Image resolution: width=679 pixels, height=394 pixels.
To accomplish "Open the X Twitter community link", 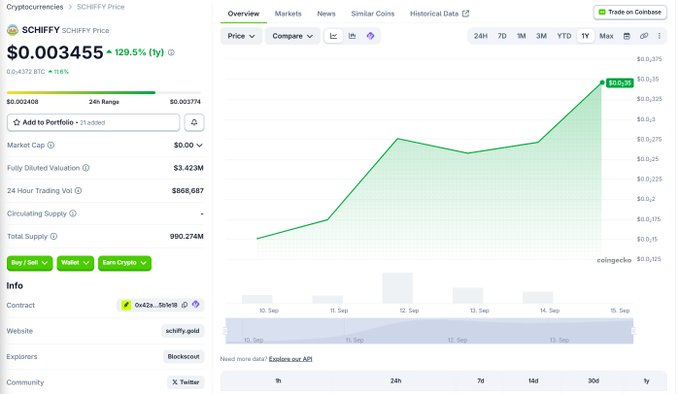I will point(186,382).
